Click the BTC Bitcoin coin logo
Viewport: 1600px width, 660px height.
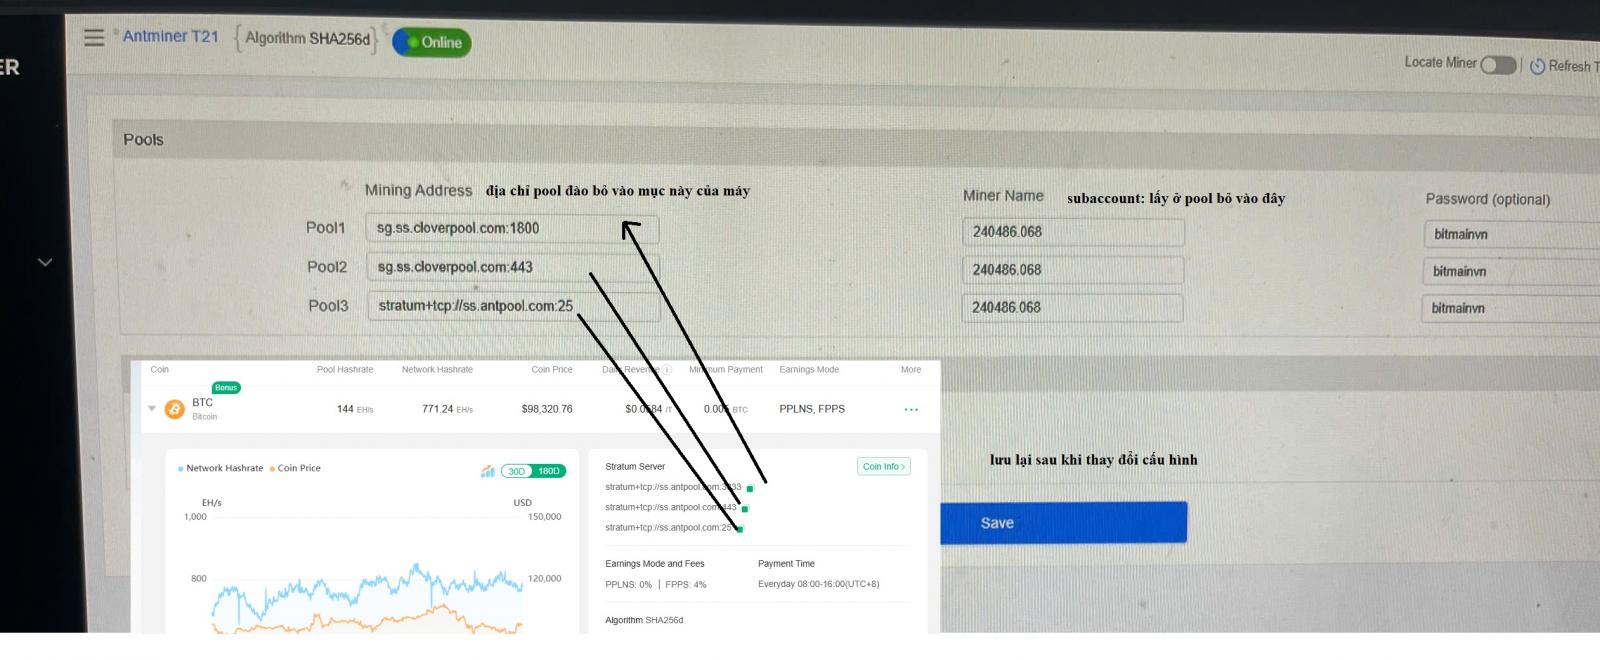[174, 409]
